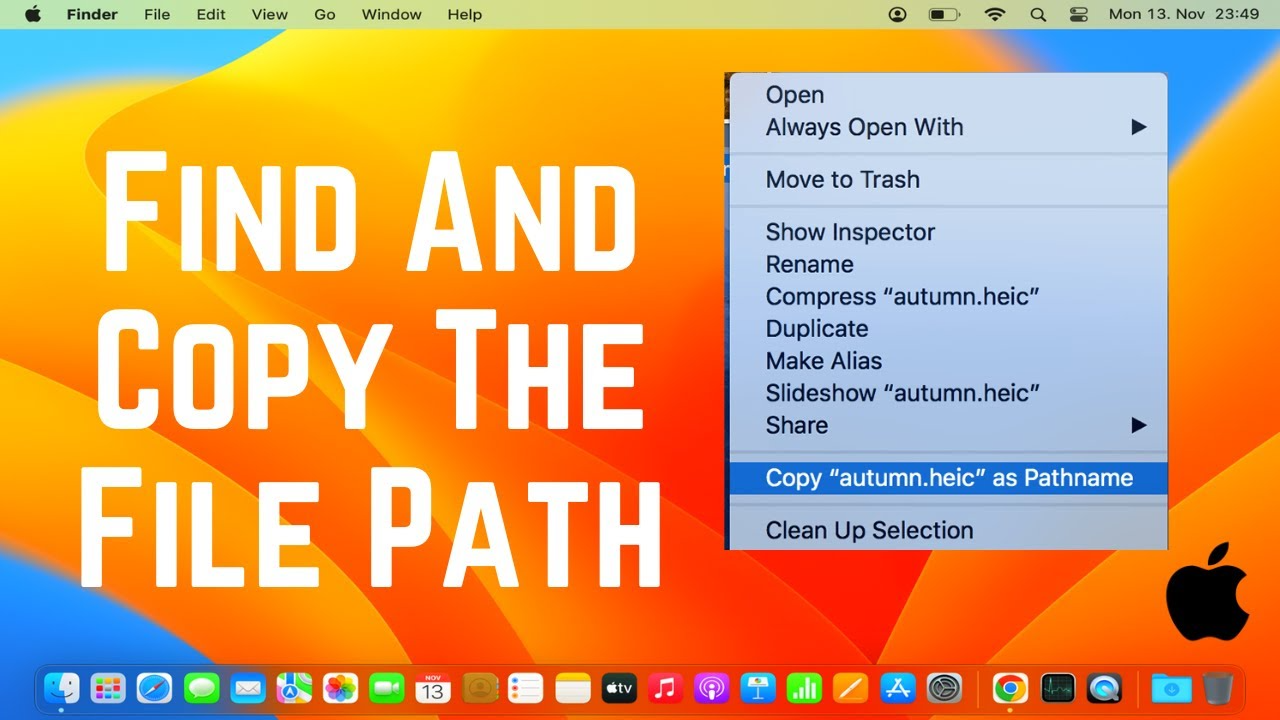Screen dimensions: 1280x720
Task: Click Rename in the context menu
Action: 809,264
